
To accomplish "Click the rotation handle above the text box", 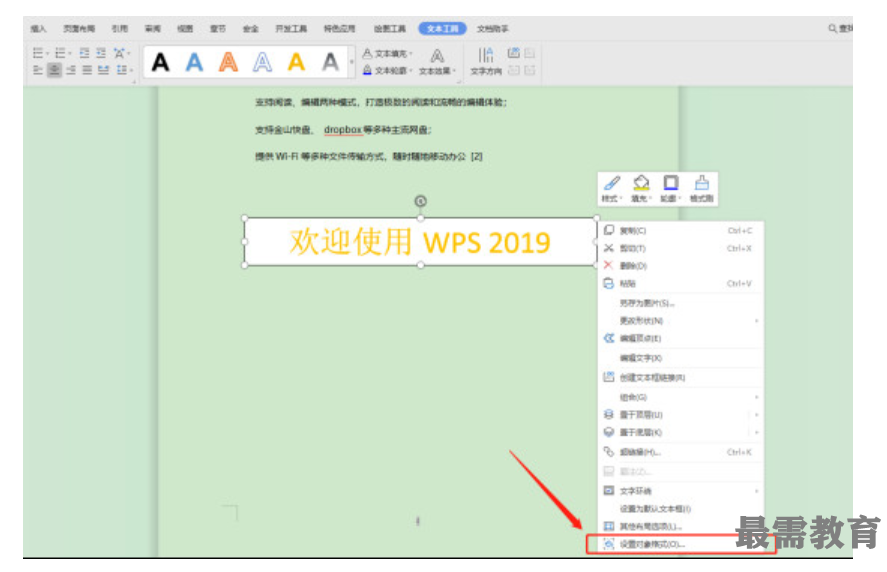I will (x=420, y=201).
